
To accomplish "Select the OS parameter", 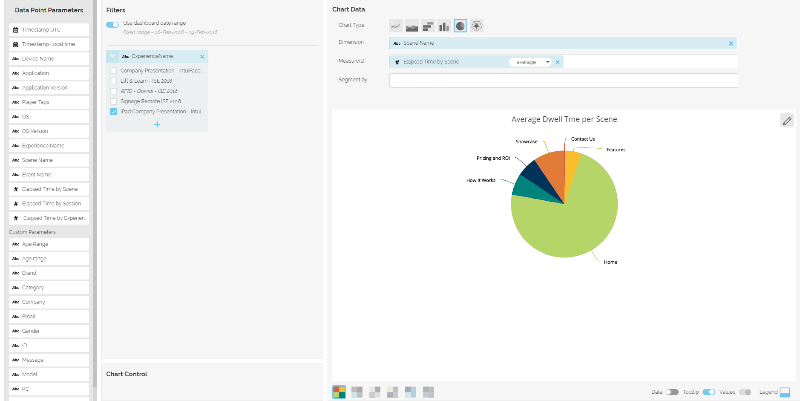I will tap(49, 117).
